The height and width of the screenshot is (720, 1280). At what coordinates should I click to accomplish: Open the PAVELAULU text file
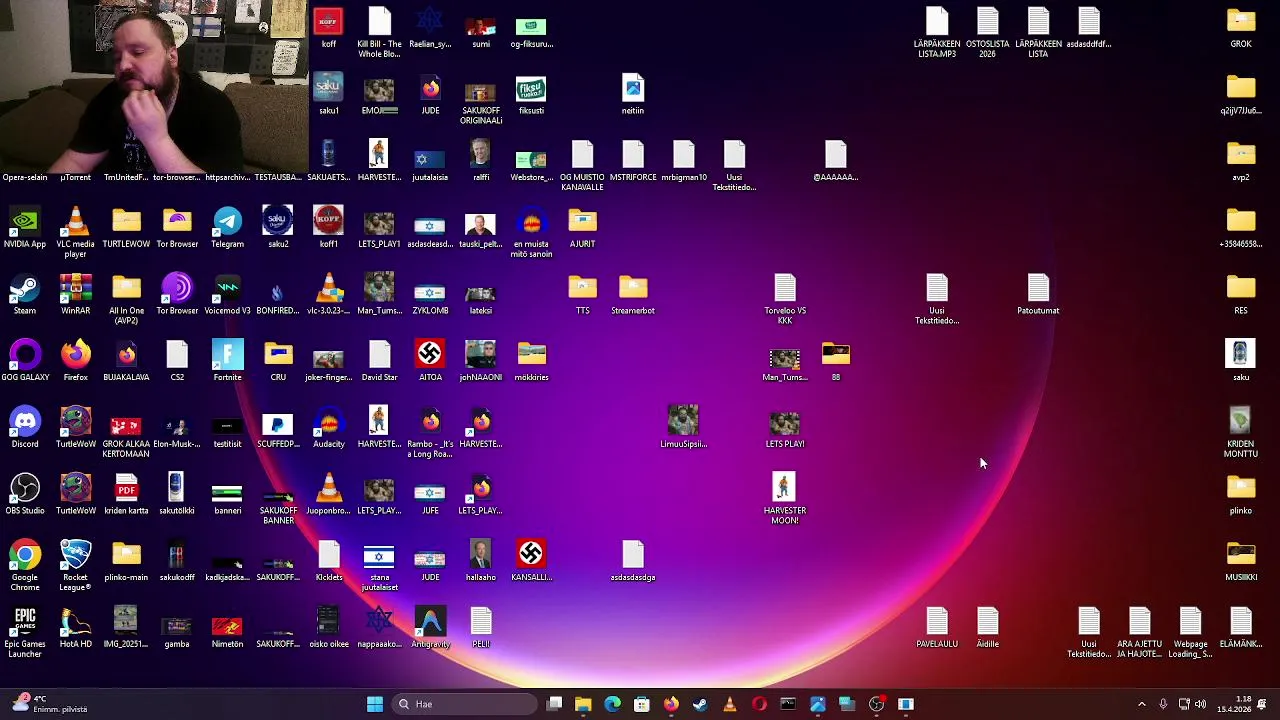937,628
